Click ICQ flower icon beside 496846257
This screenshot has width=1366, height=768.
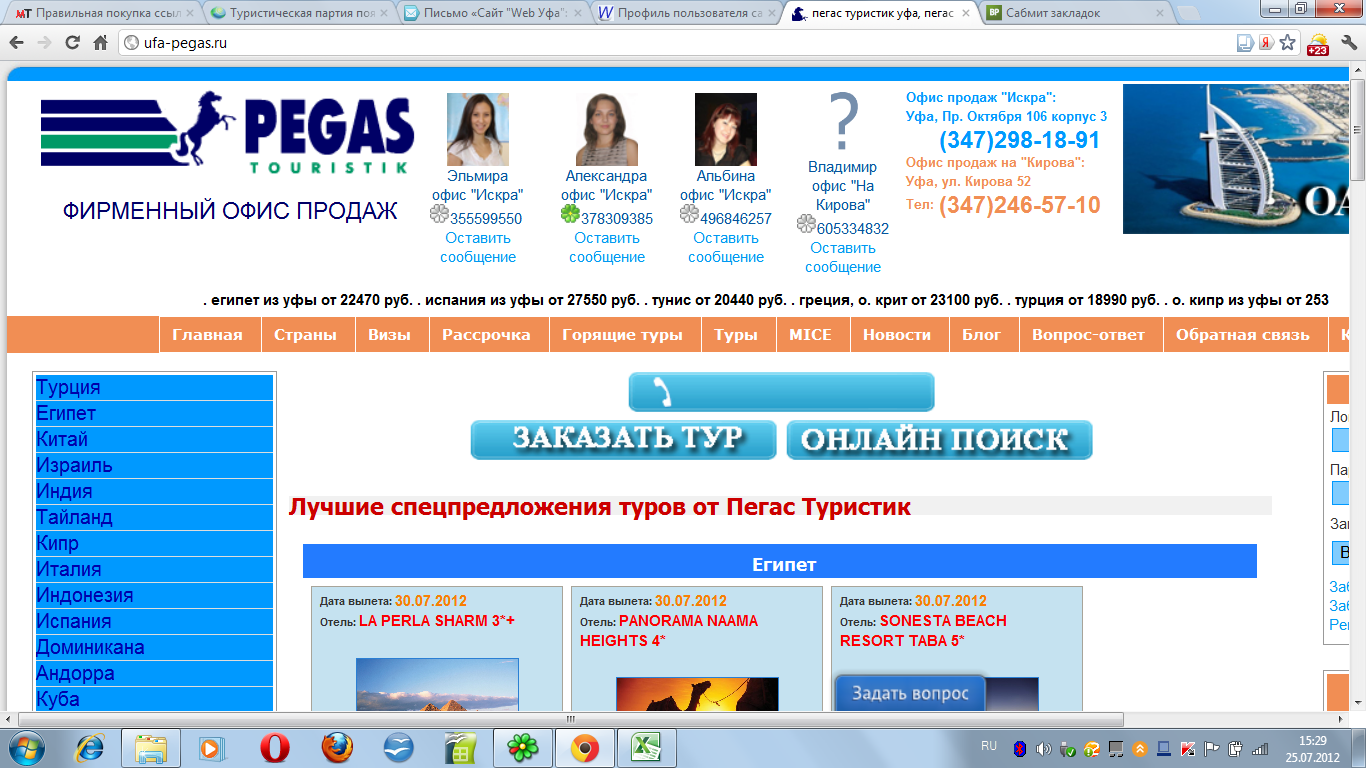pyautogui.click(x=689, y=213)
